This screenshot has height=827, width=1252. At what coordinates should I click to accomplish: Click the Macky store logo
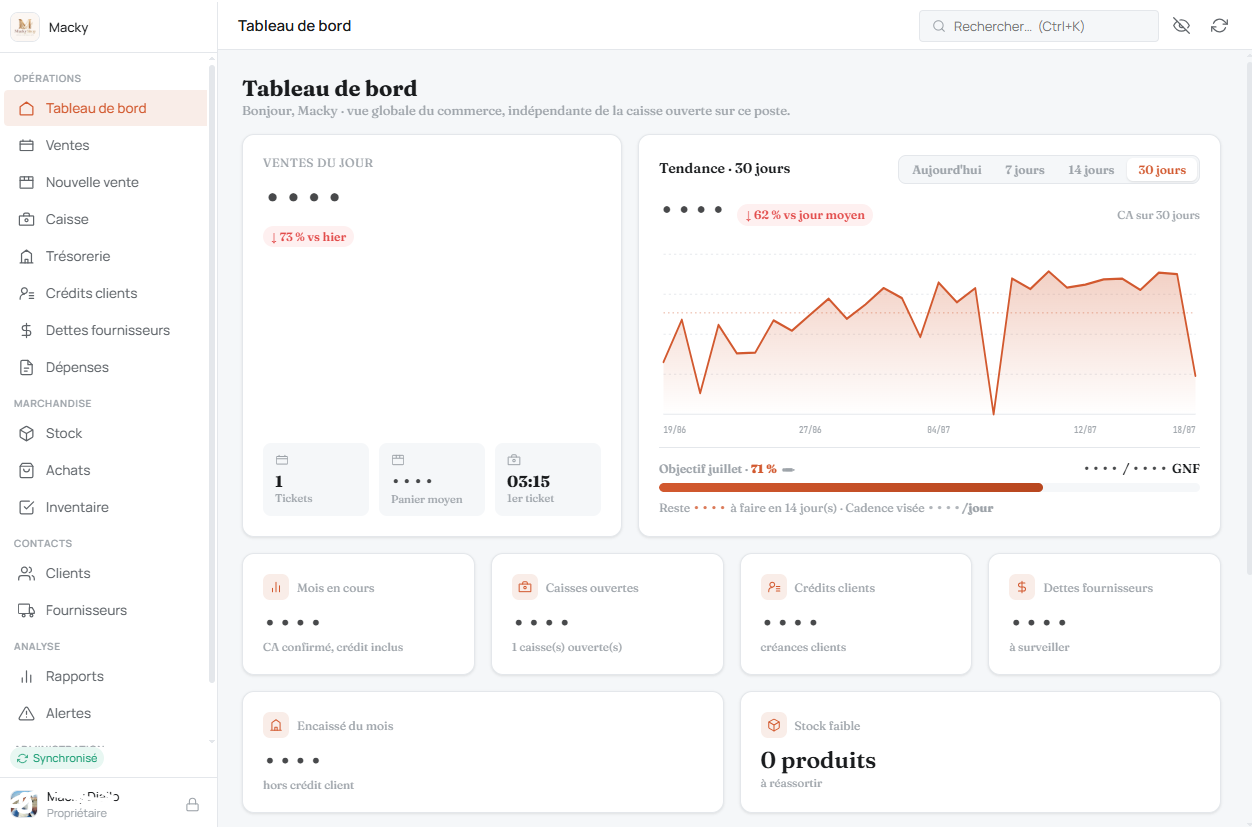point(25,27)
